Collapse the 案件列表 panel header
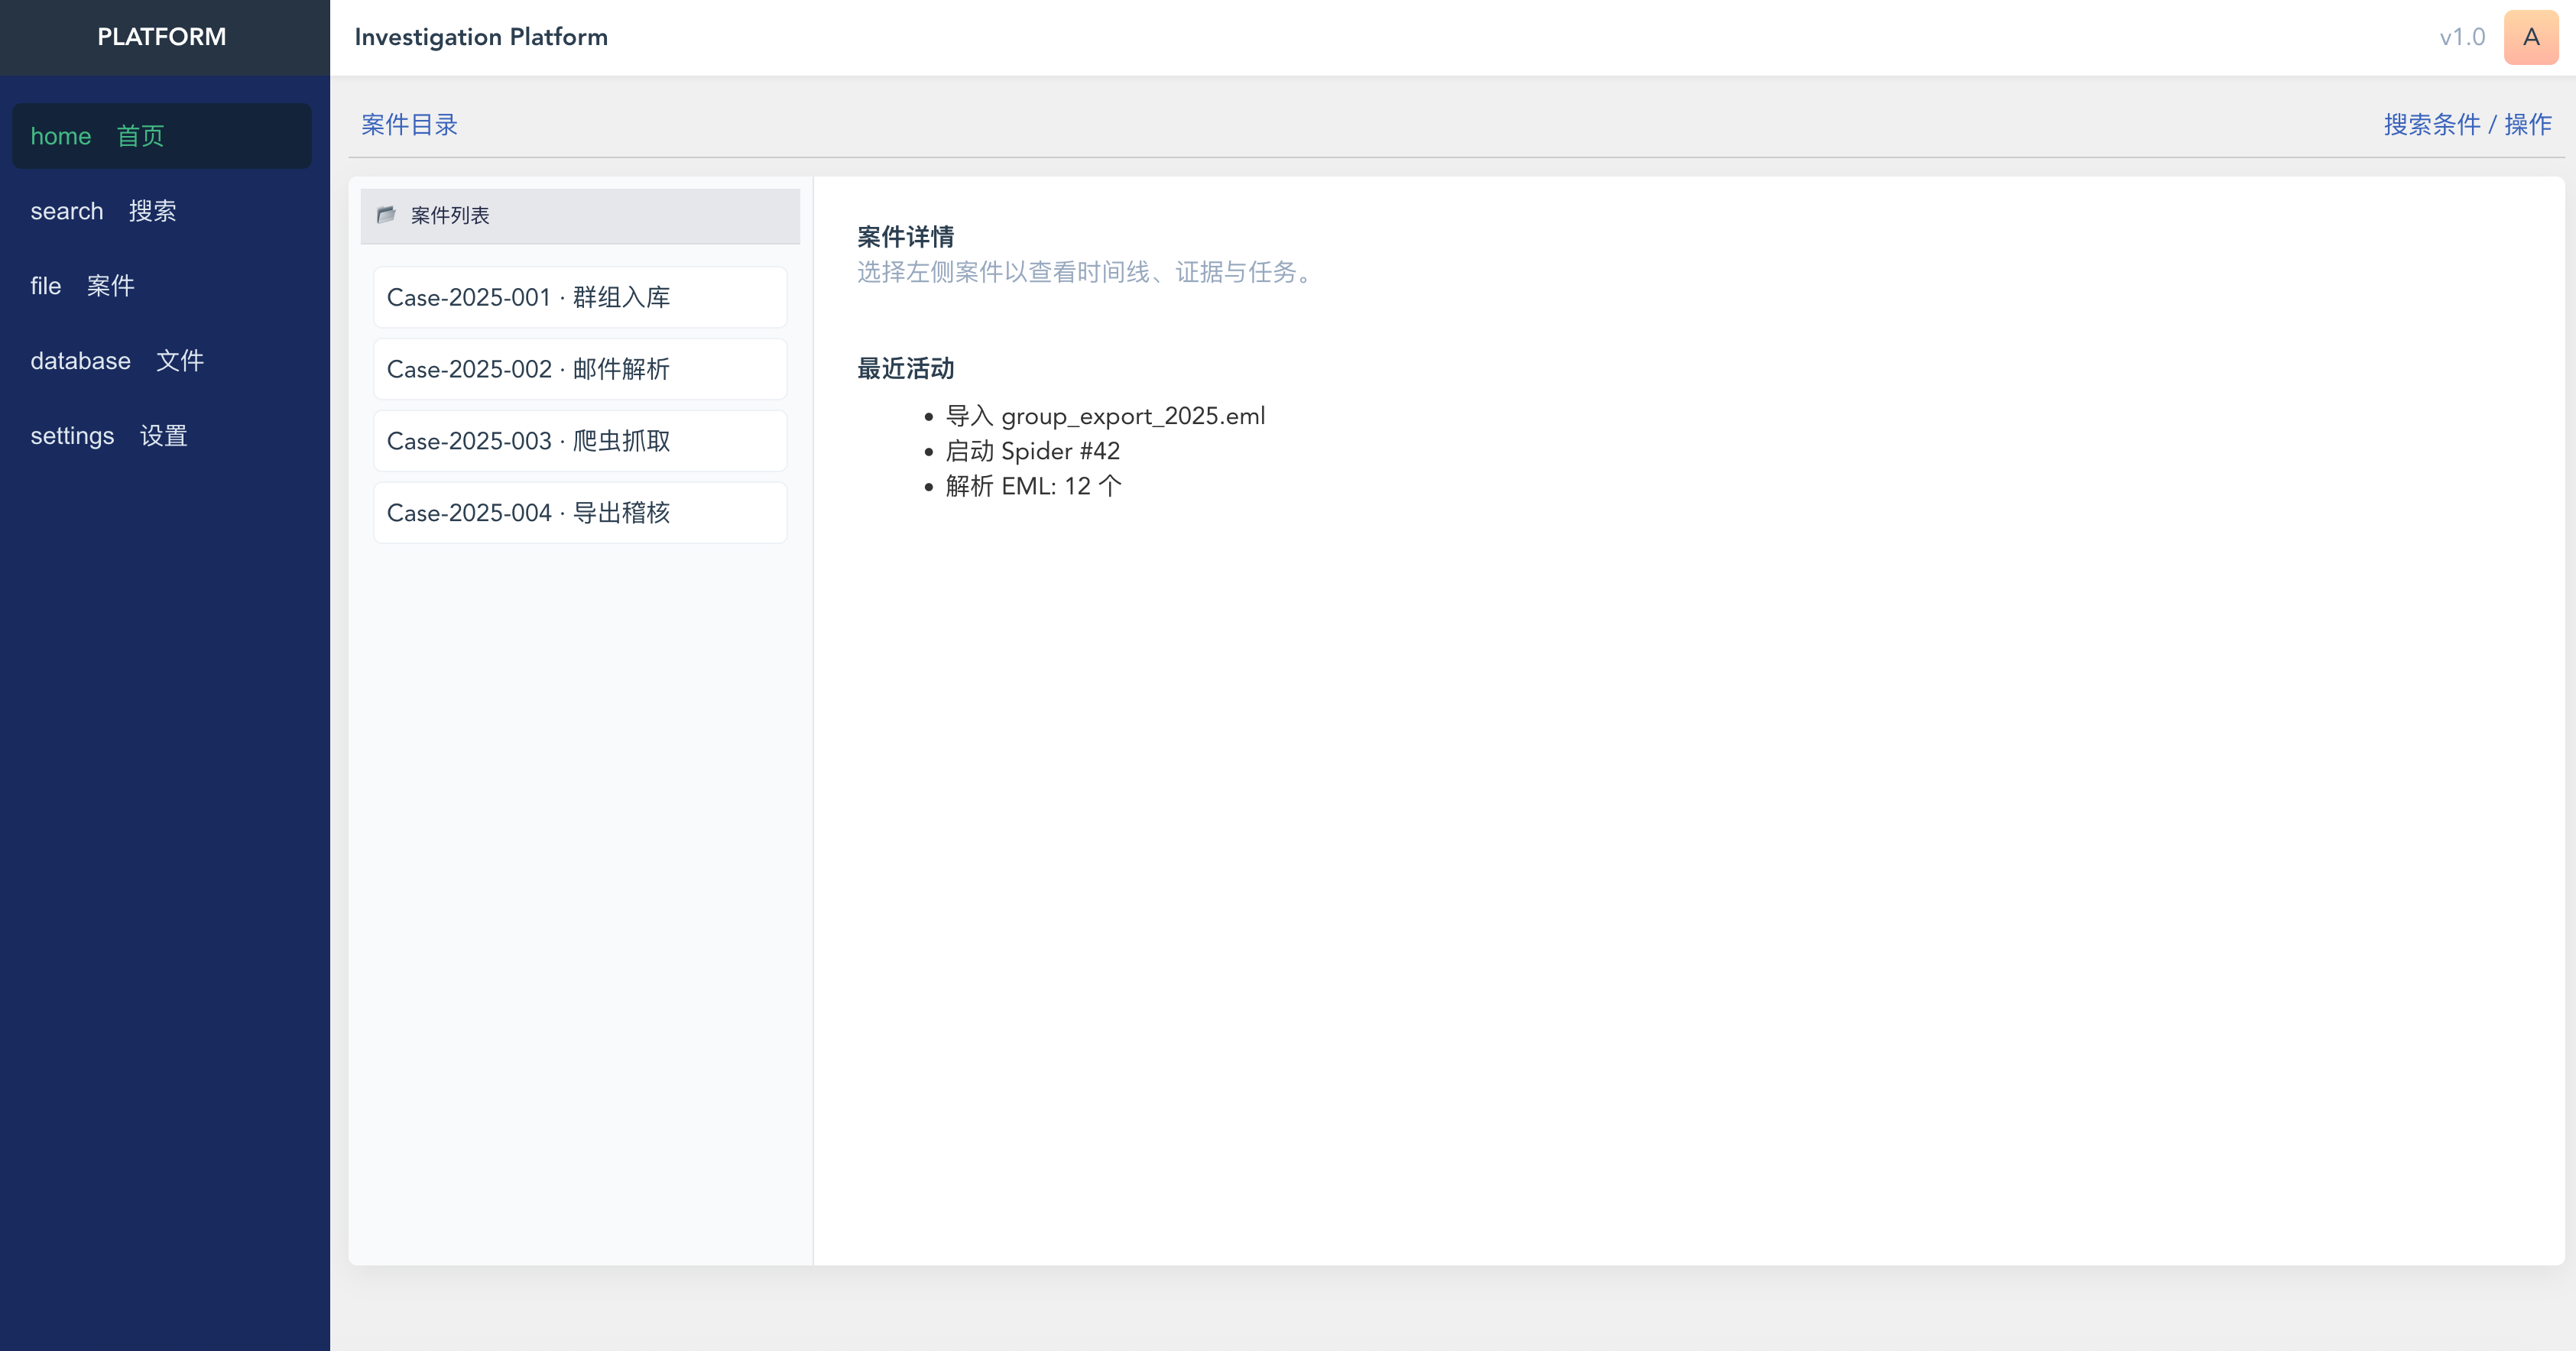Screen dimensions: 2576x1351 (580, 216)
